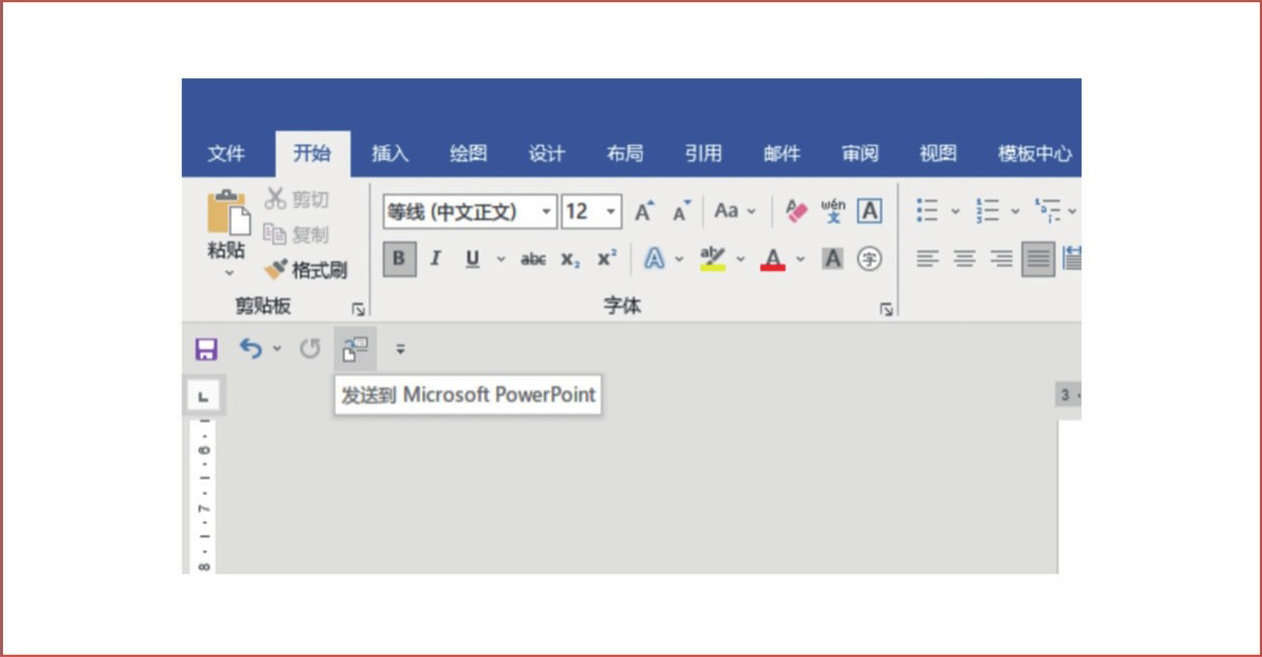Apply the character border icon
The image size is (1262, 657).
(x=870, y=211)
